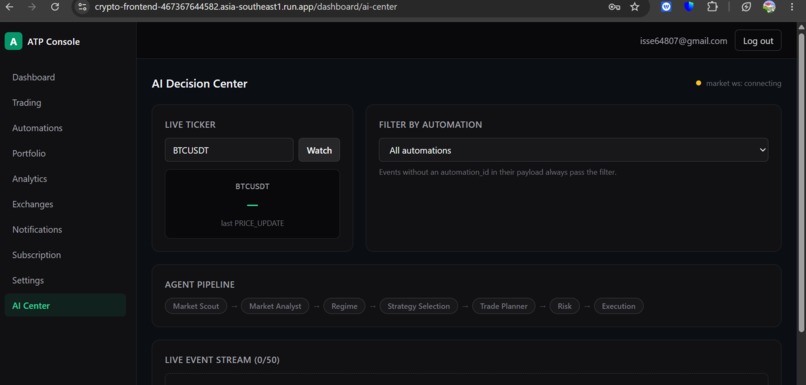Viewport: 806px width, 385px height.
Task: Open the Extensions puzzle piece icon
Action: coord(712,7)
